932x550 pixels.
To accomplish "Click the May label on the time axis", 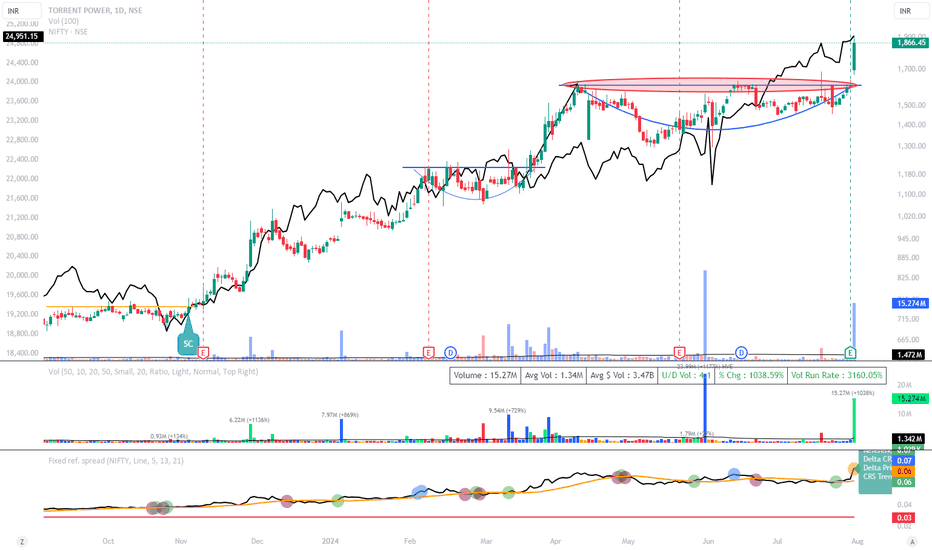I will pyautogui.click(x=628, y=541).
